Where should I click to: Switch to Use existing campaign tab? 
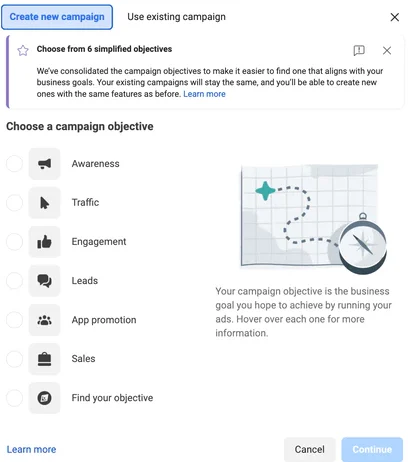[176, 17]
